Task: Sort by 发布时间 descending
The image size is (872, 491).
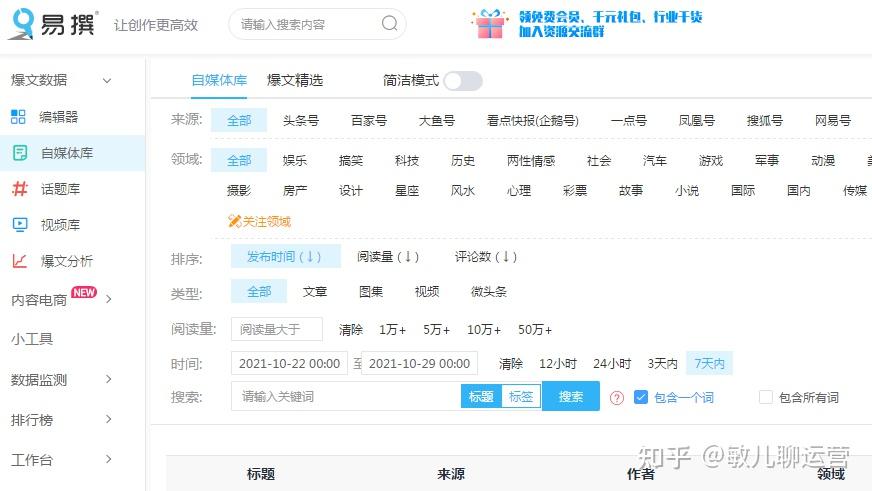Action: tap(285, 256)
